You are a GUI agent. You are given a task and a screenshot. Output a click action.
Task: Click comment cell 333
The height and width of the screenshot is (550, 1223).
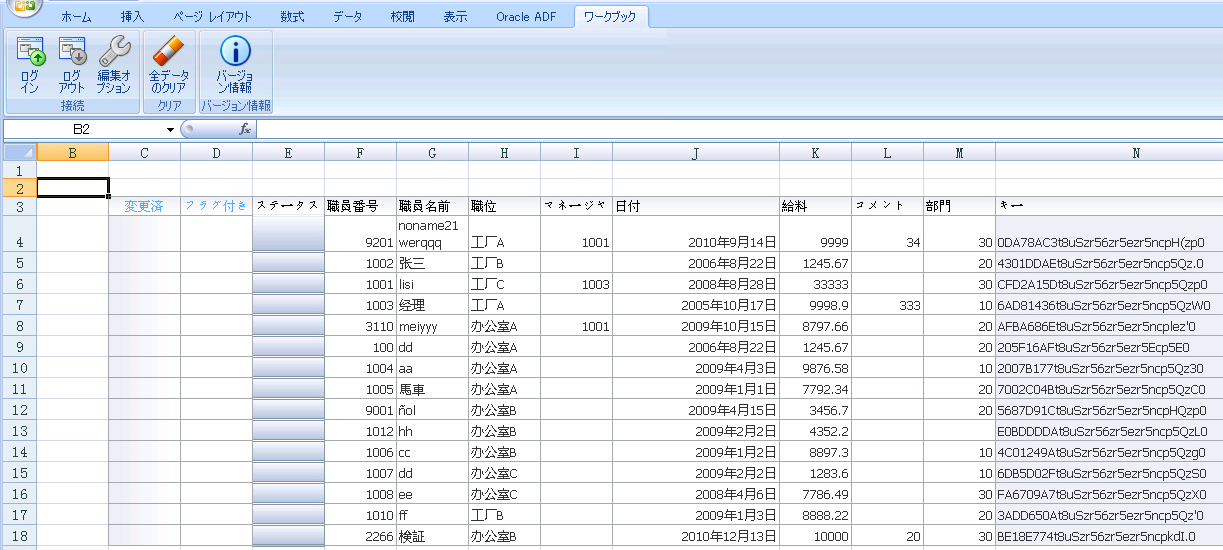pyautogui.click(x=888, y=305)
